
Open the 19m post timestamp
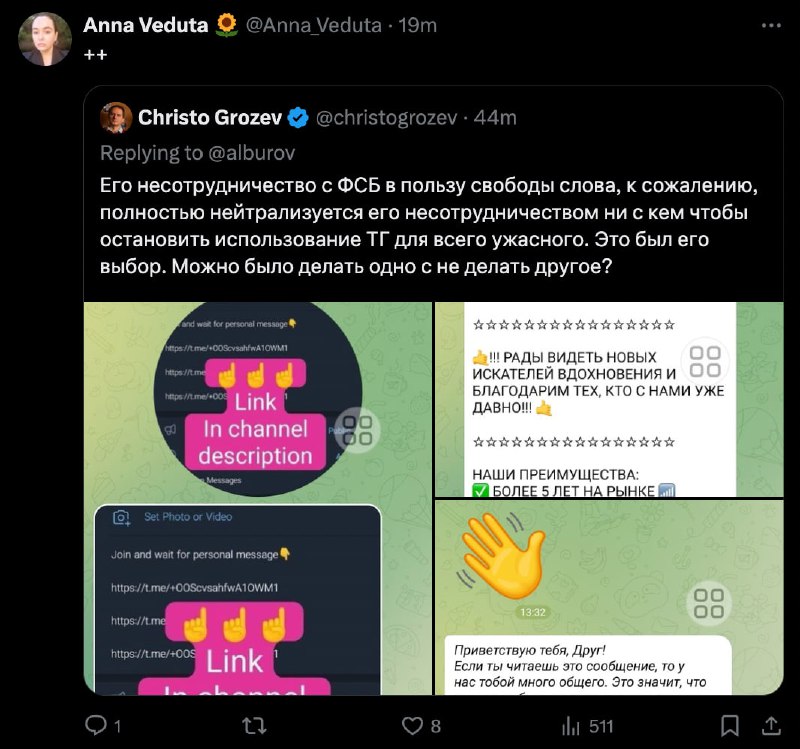click(417, 25)
